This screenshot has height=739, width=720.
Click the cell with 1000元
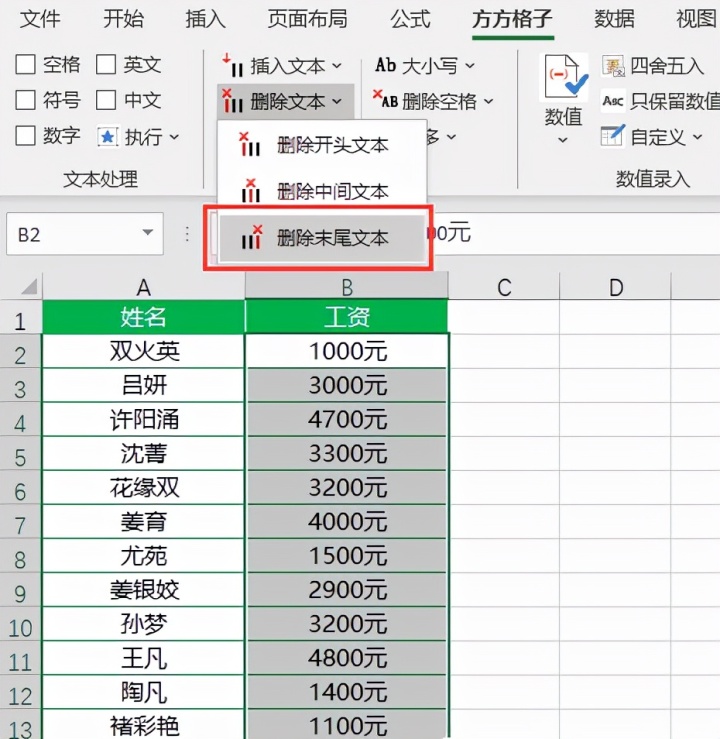coord(347,351)
